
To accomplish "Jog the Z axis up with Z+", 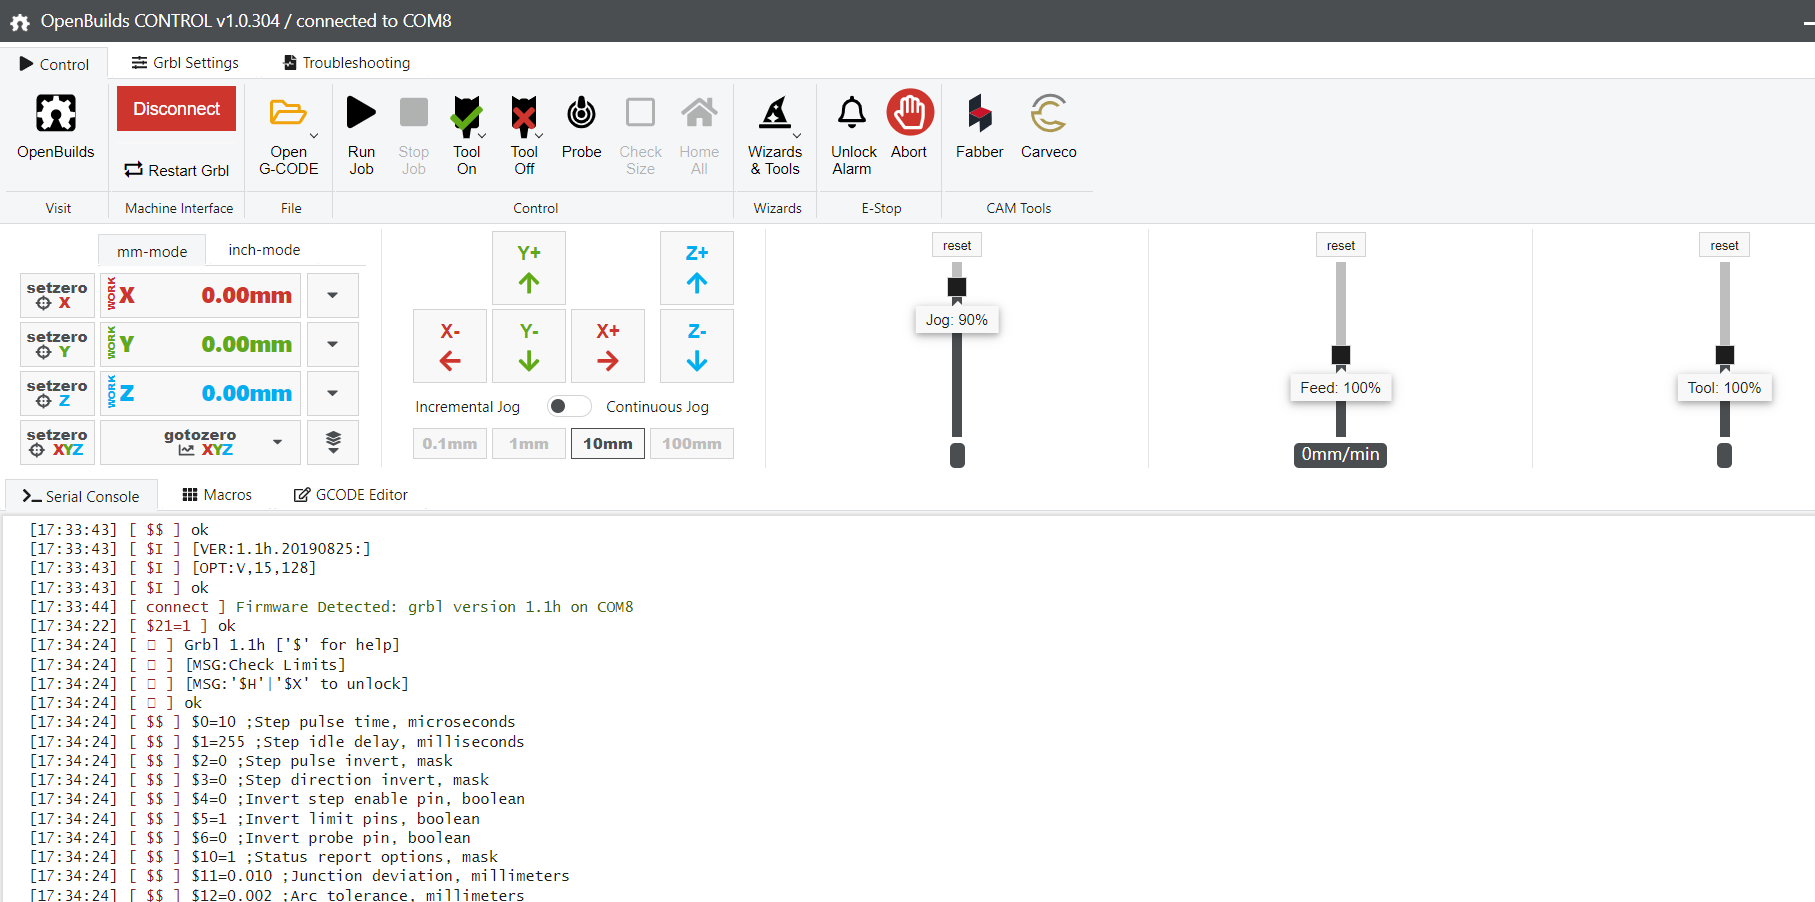I will (x=697, y=268).
